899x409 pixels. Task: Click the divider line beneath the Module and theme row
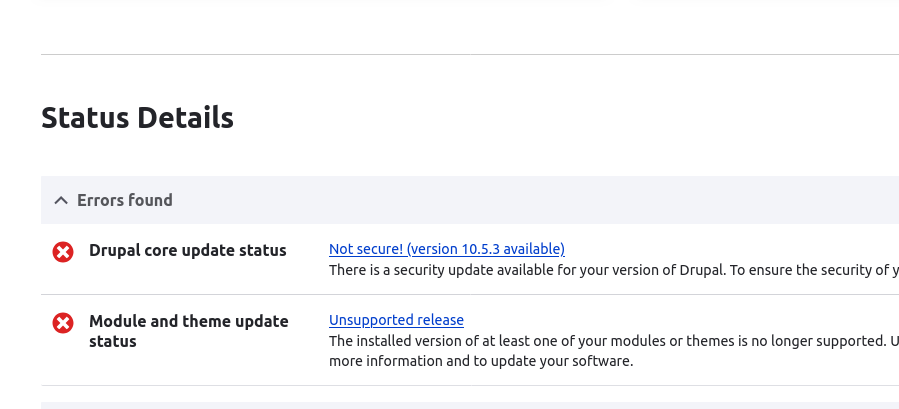point(470,386)
